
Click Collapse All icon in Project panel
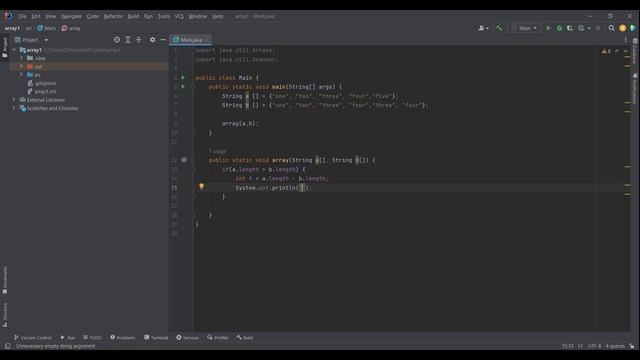pos(138,40)
